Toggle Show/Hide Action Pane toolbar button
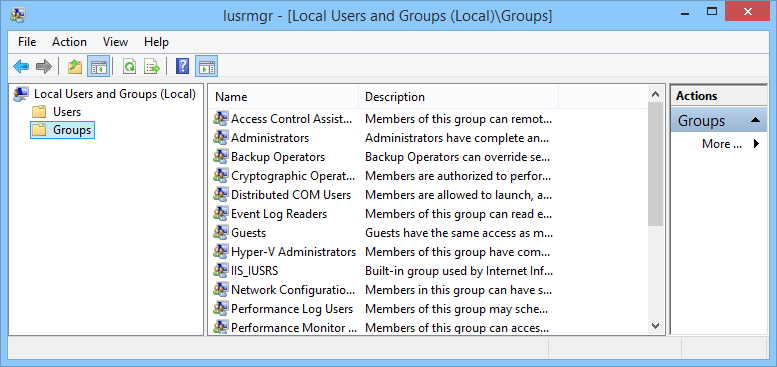Image resolution: width=777 pixels, height=367 pixels. [206, 66]
